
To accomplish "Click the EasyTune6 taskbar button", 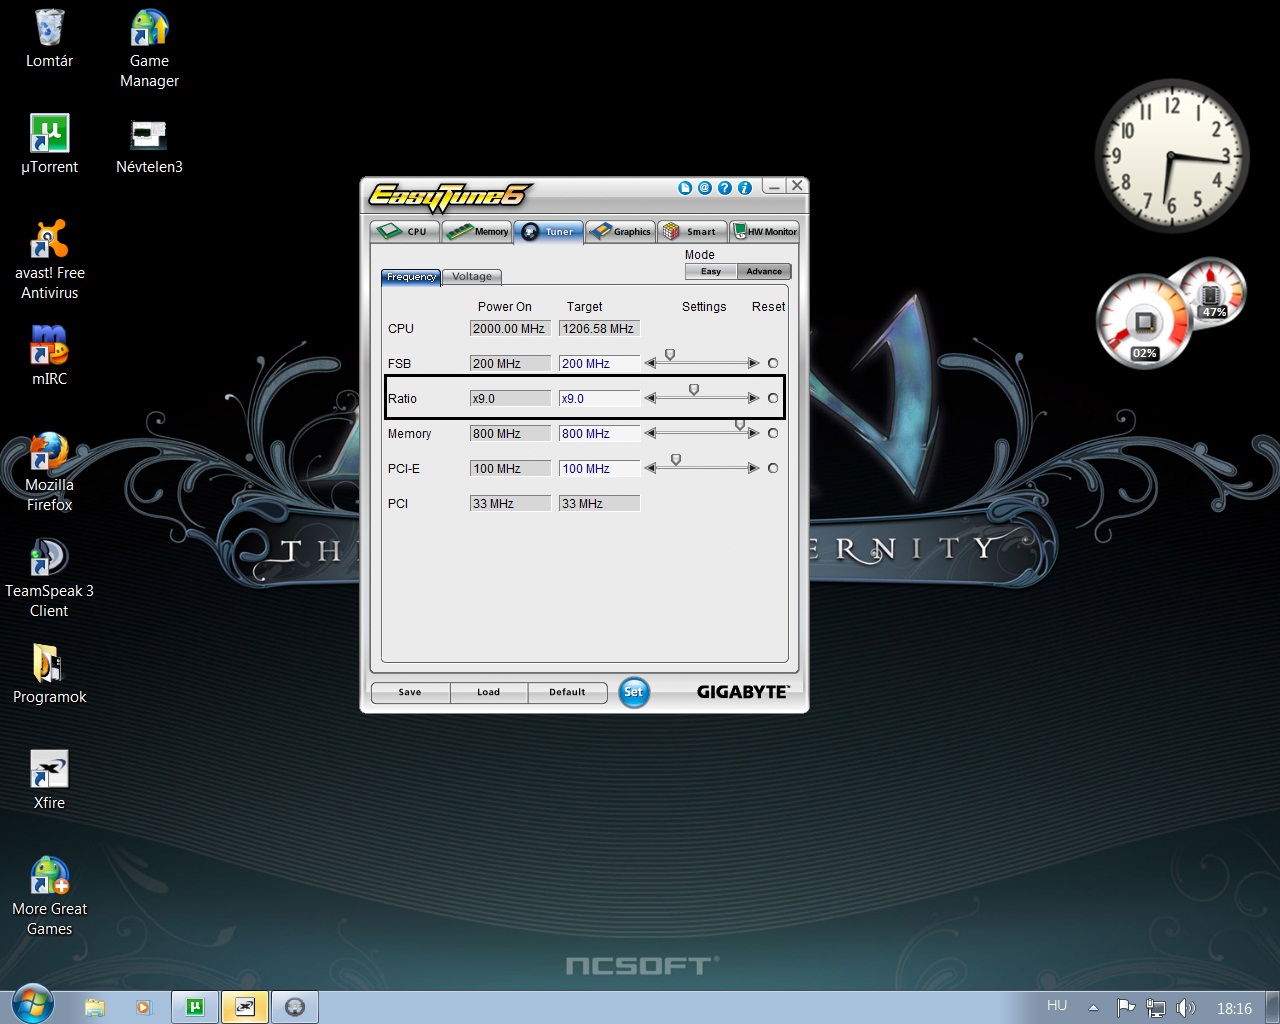I will tap(245, 1007).
